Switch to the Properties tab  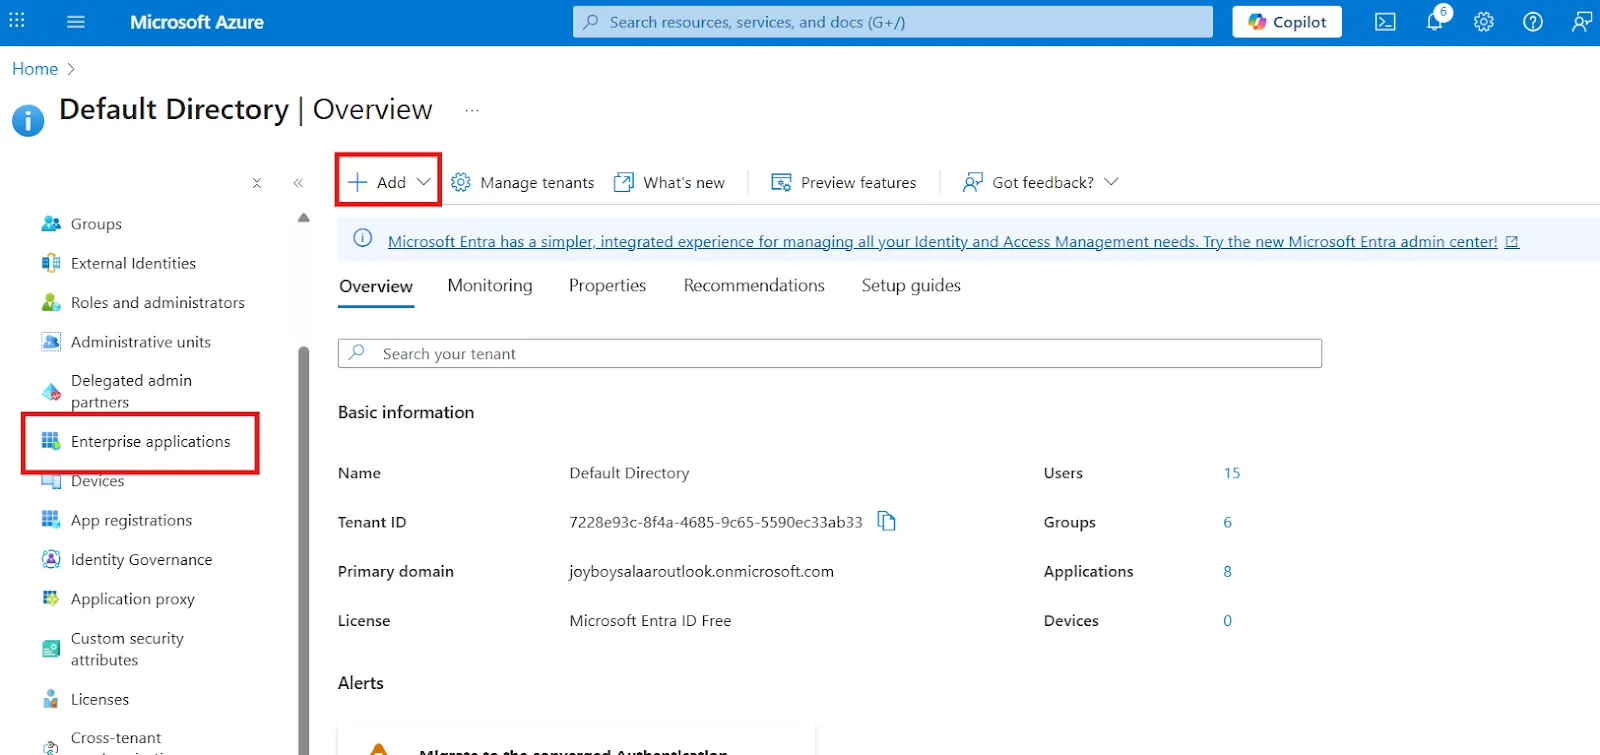[607, 286]
